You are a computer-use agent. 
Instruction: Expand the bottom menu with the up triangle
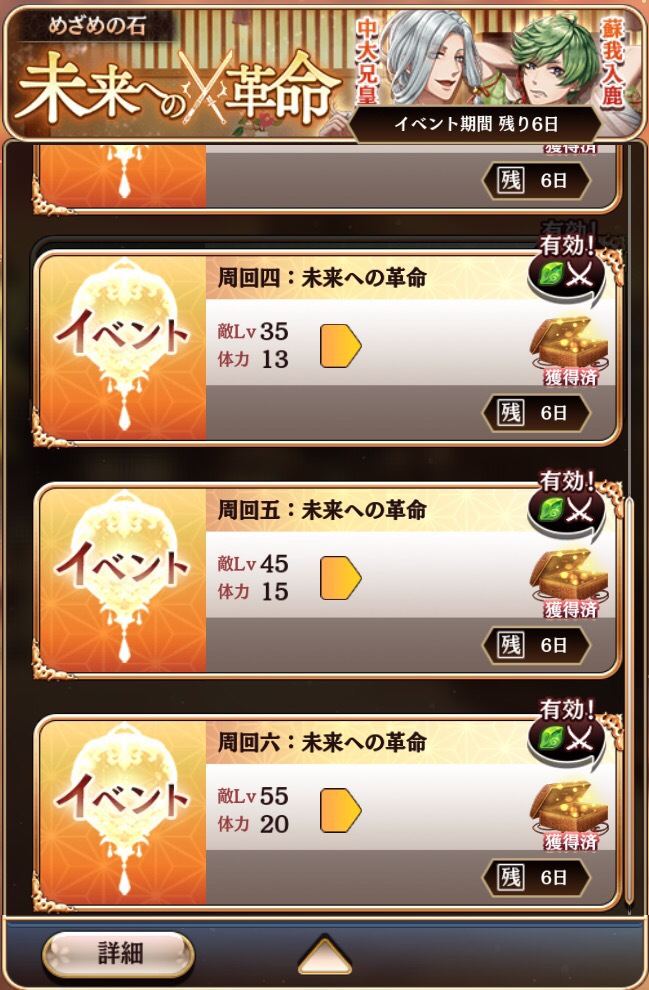(324, 956)
